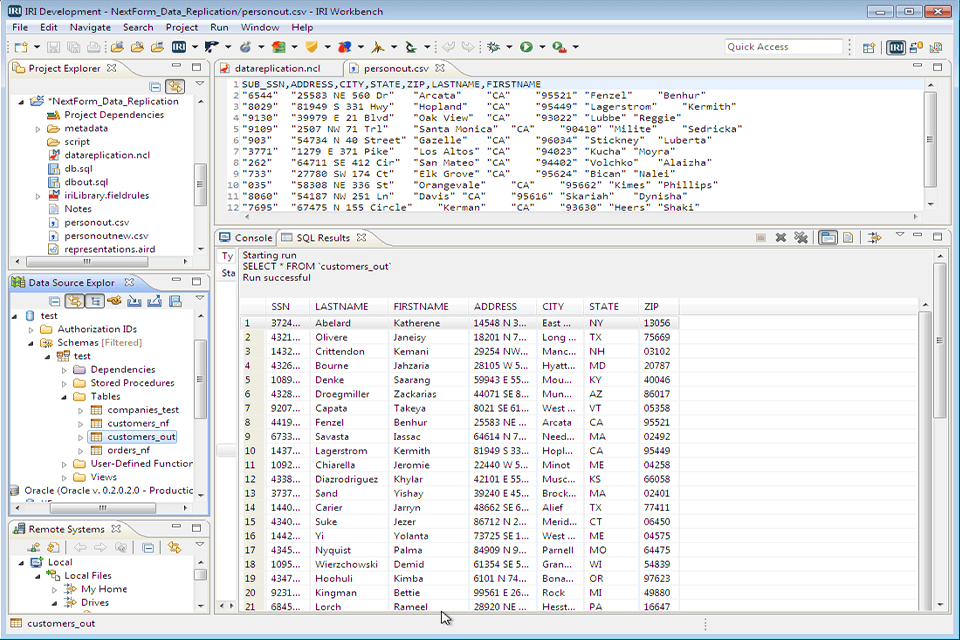Maximize the SQL Results view
960x640 pixels.
coord(937,236)
